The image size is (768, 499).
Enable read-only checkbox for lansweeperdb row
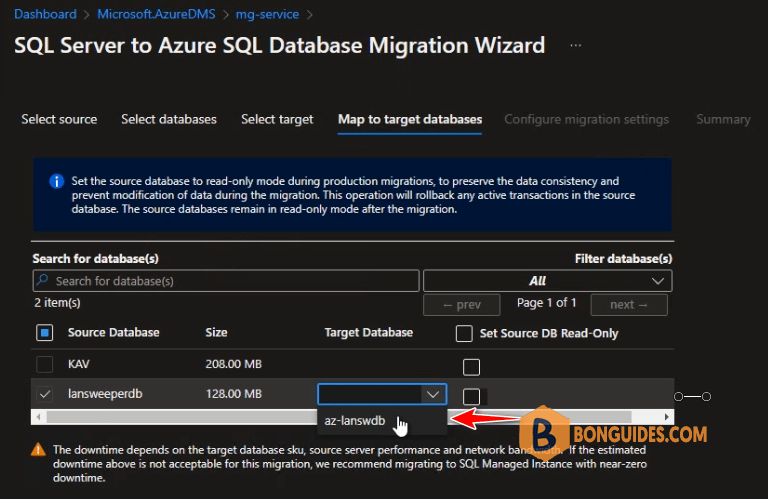(471, 397)
